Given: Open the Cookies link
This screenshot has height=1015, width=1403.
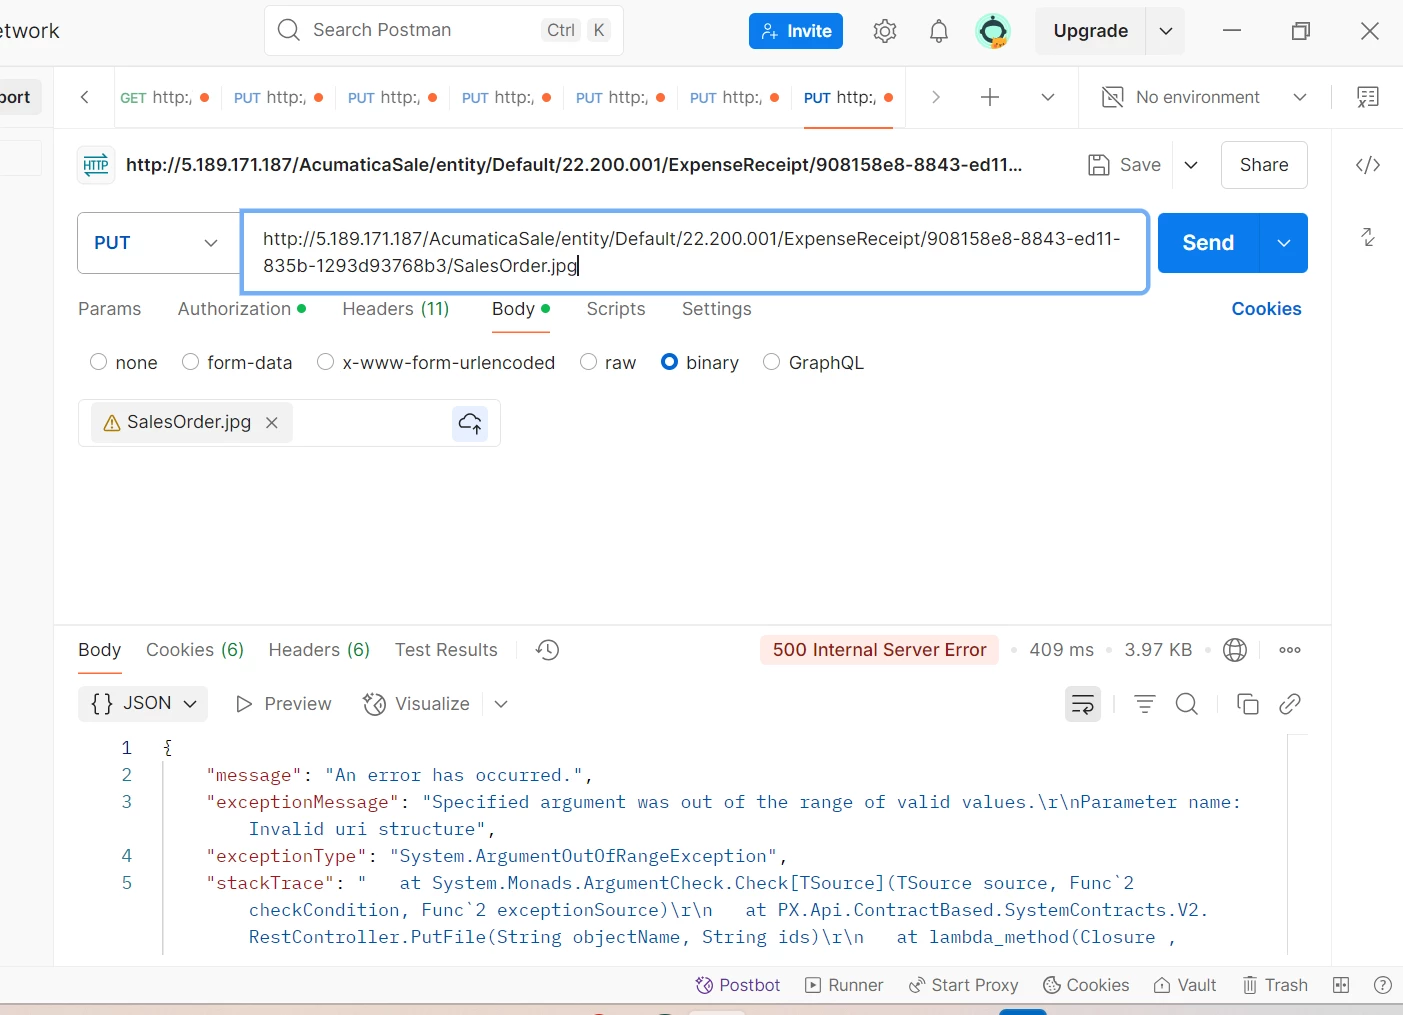Looking at the screenshot, I should 1266,309.
